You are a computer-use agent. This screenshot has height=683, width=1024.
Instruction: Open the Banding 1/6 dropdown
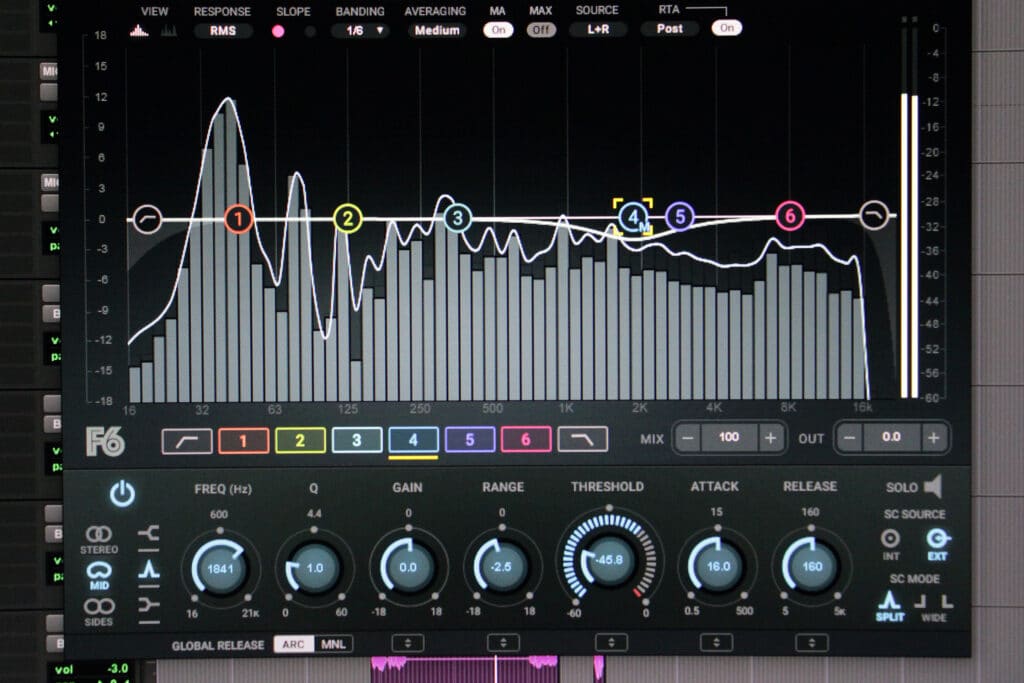click(x=360, y=31)
